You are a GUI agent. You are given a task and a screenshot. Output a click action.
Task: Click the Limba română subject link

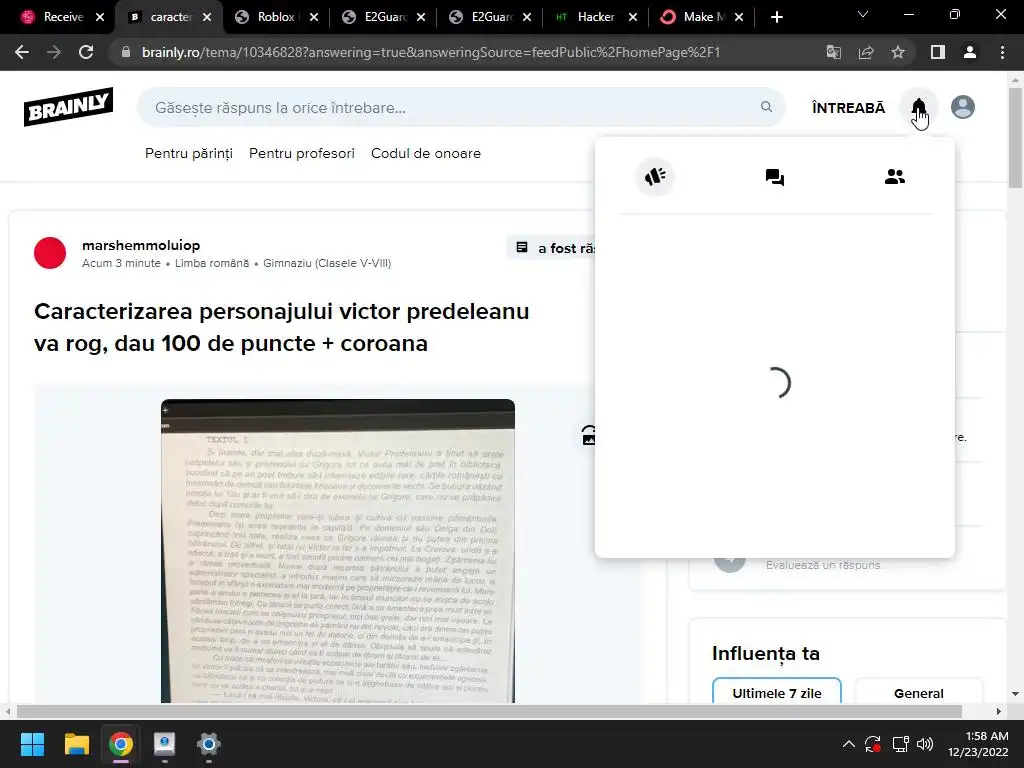212,263
